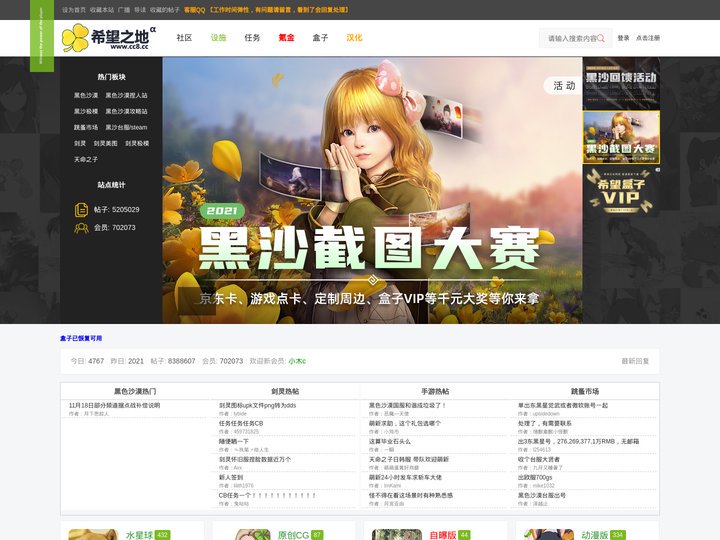Open the post 收个台服大贤者

539,459
